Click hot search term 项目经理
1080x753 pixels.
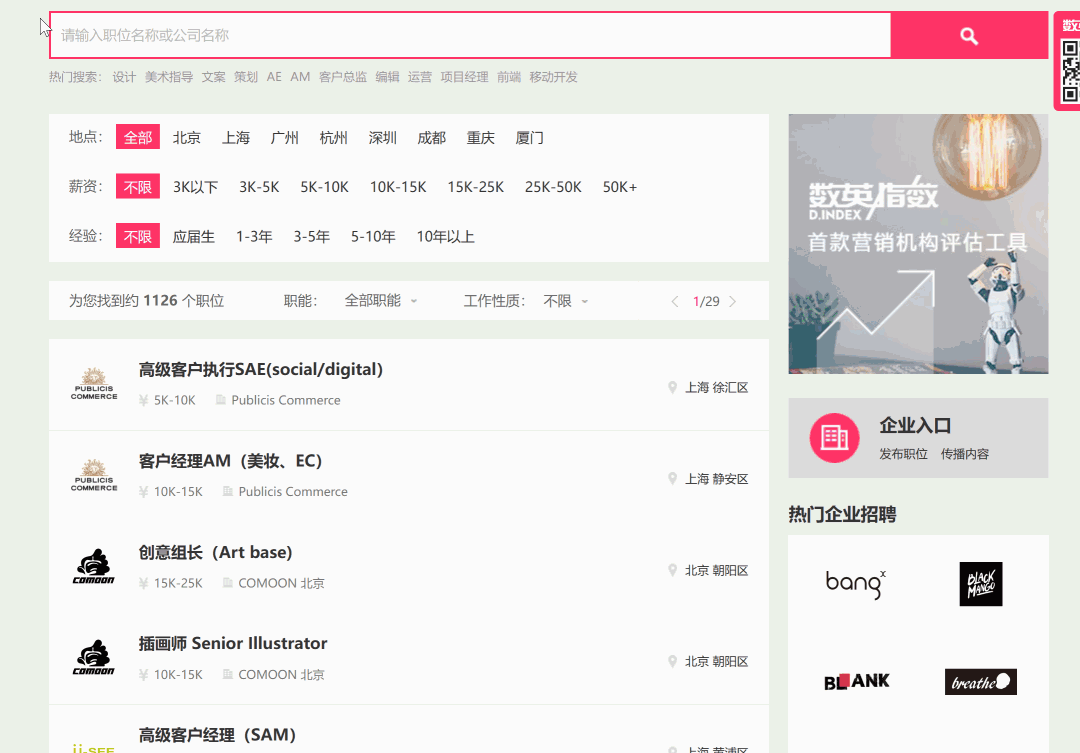[x=464, y=76]
